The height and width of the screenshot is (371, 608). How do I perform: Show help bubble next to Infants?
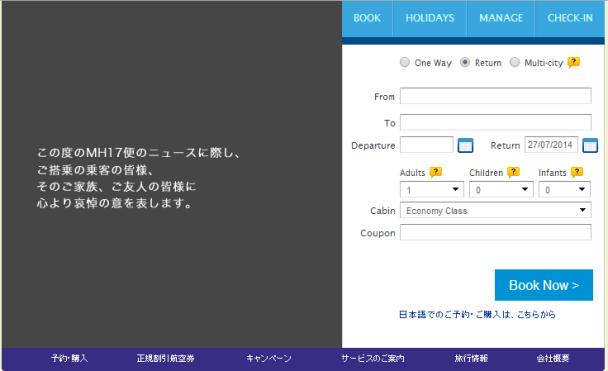(577, 172)
